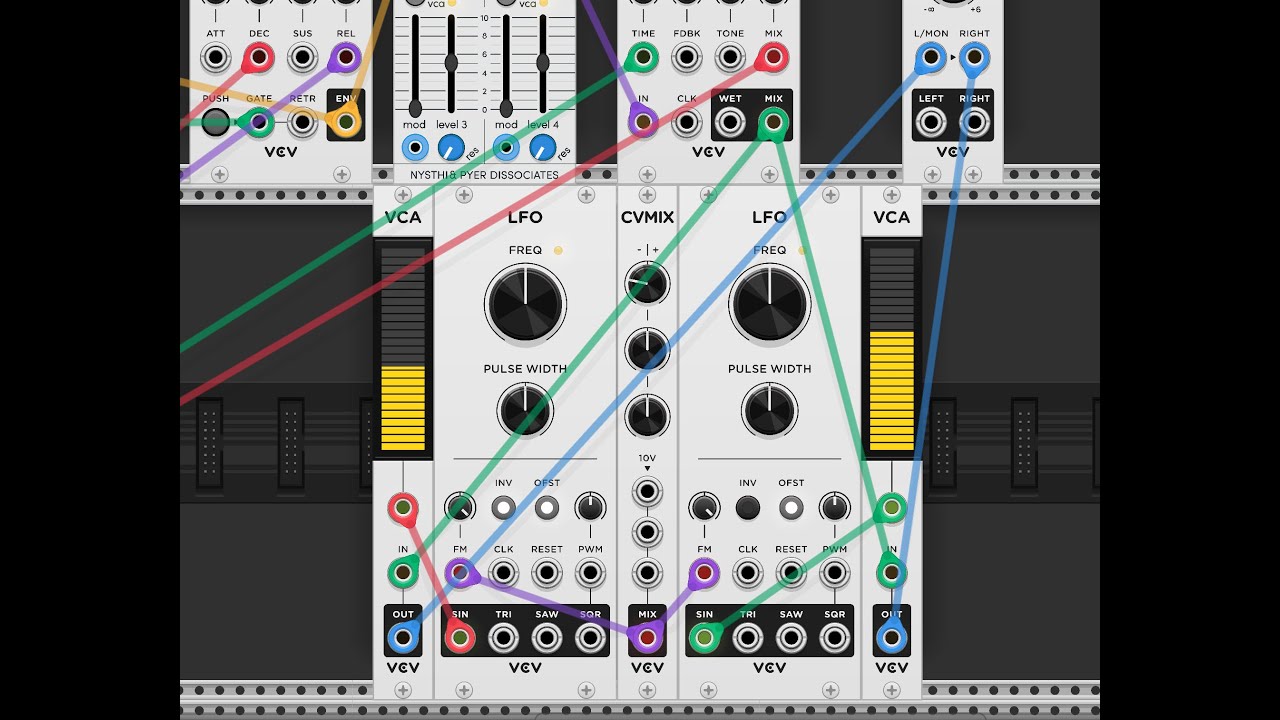Click left LFO FM jack with purple cable
Viewport: 1280px width, 720px height.
click(x=460, y=573)
